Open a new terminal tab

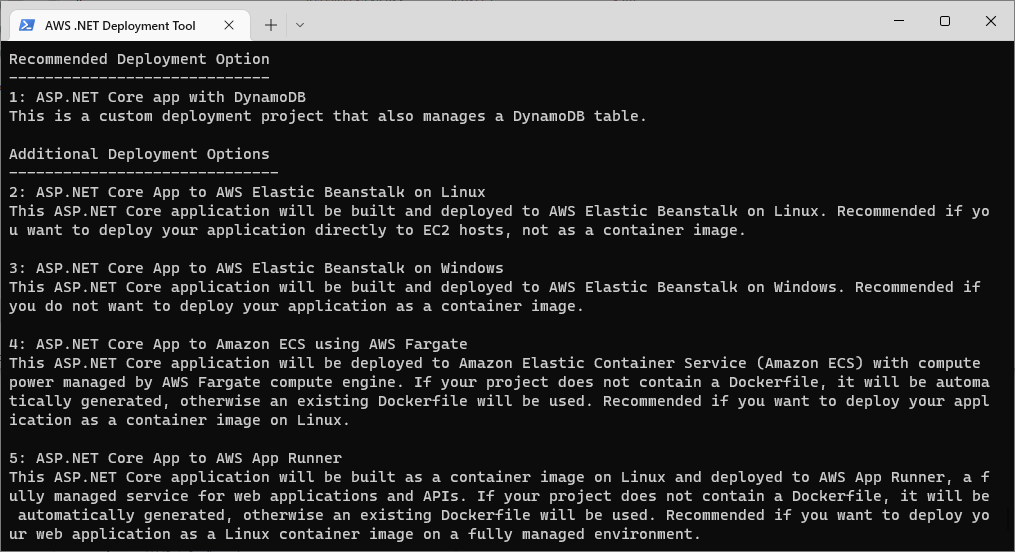point(271,25)
